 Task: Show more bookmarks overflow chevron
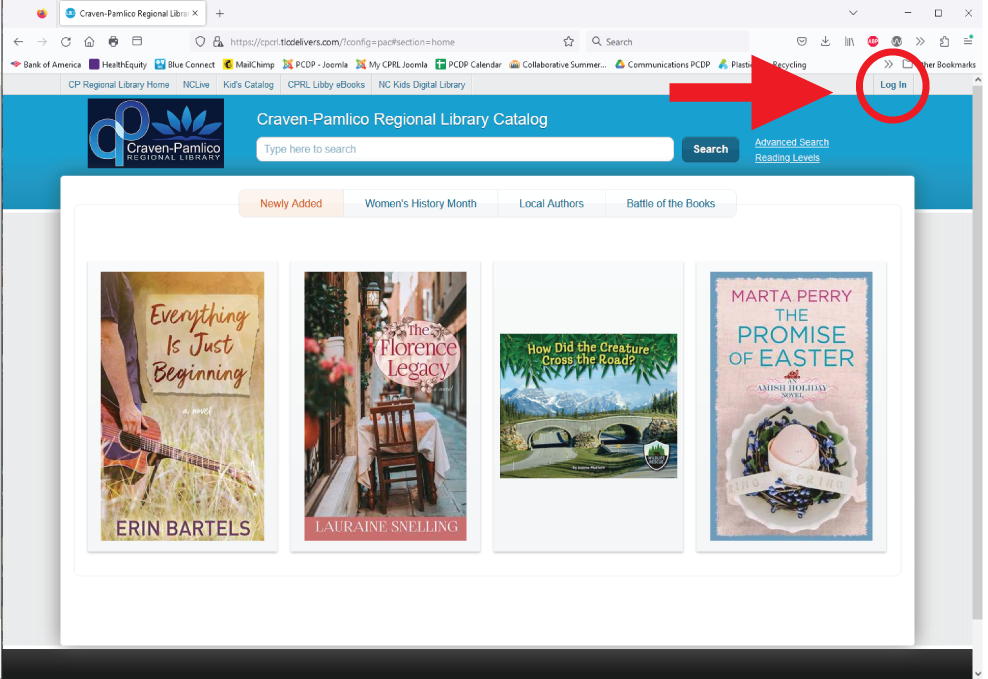pos(888,64)
